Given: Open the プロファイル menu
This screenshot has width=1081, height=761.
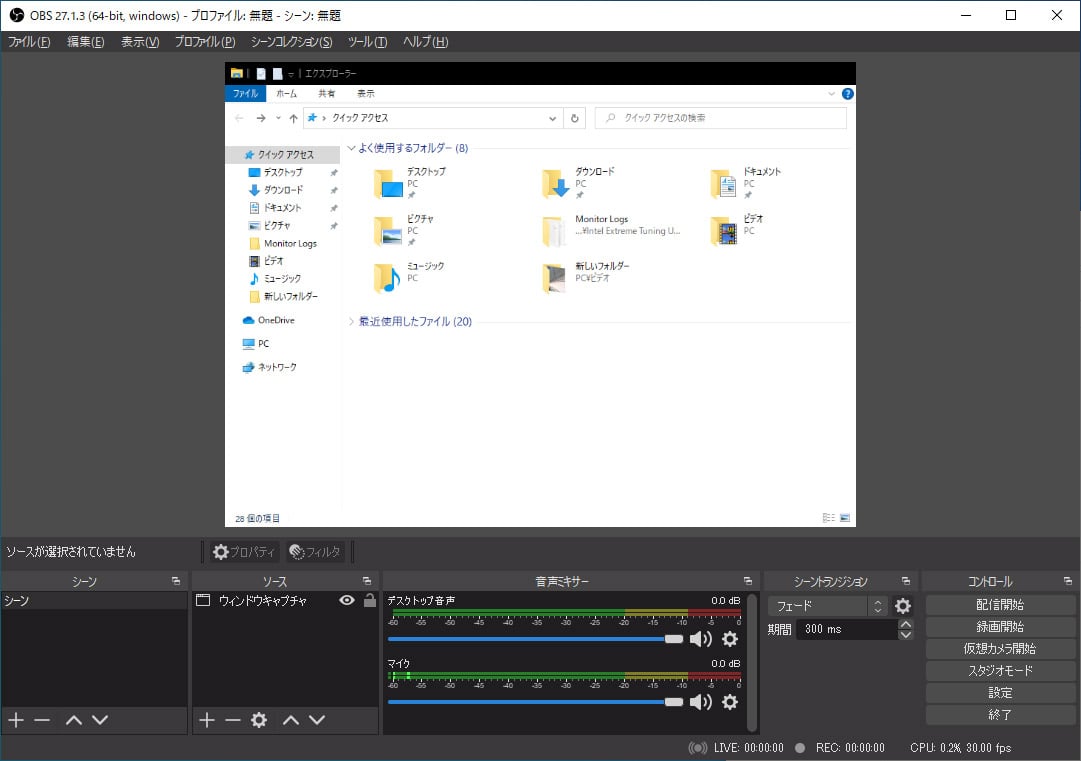Looking at the screenshot, I should point(205,42).
